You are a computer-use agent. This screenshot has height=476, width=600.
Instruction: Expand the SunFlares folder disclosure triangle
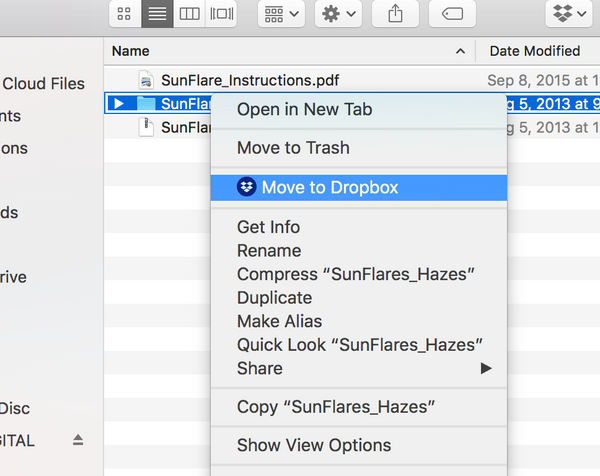tap(119, 103)
